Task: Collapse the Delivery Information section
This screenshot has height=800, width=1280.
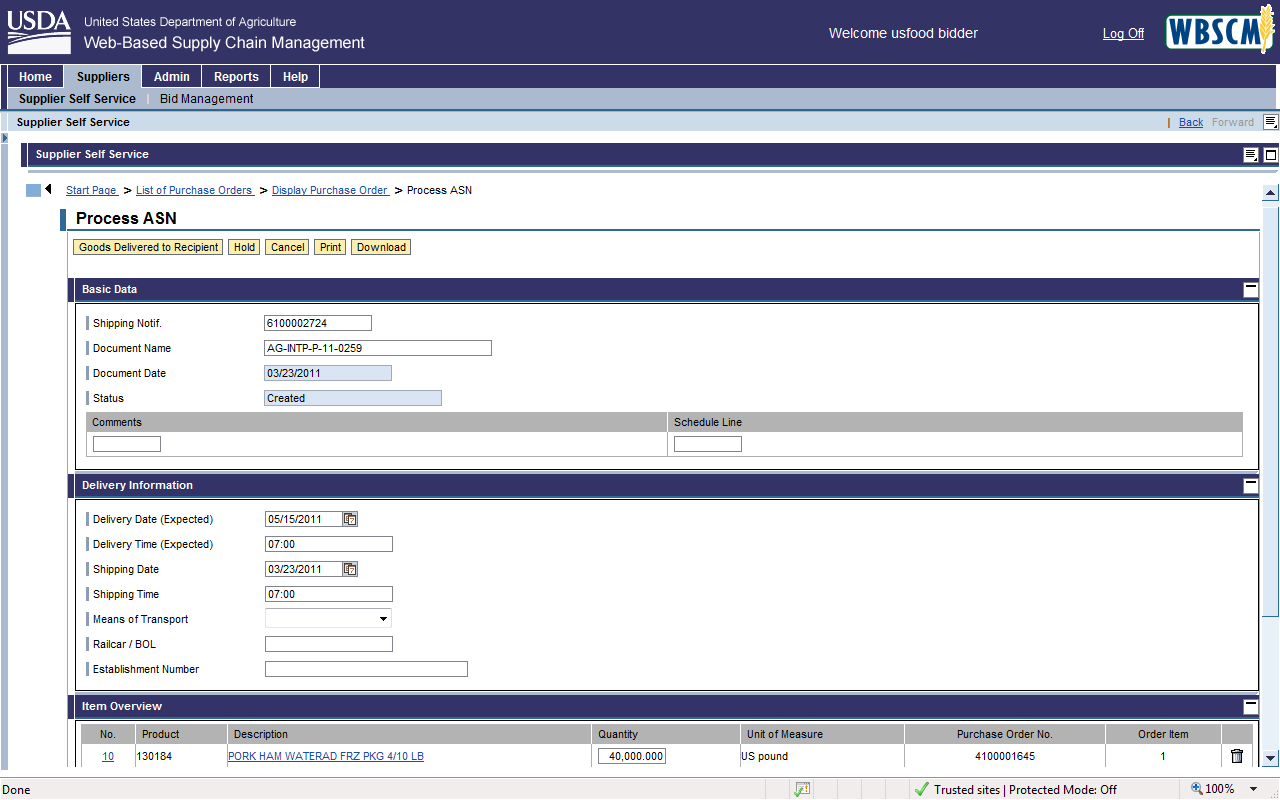Action: pyautogui.click(x=1250, y=485)
